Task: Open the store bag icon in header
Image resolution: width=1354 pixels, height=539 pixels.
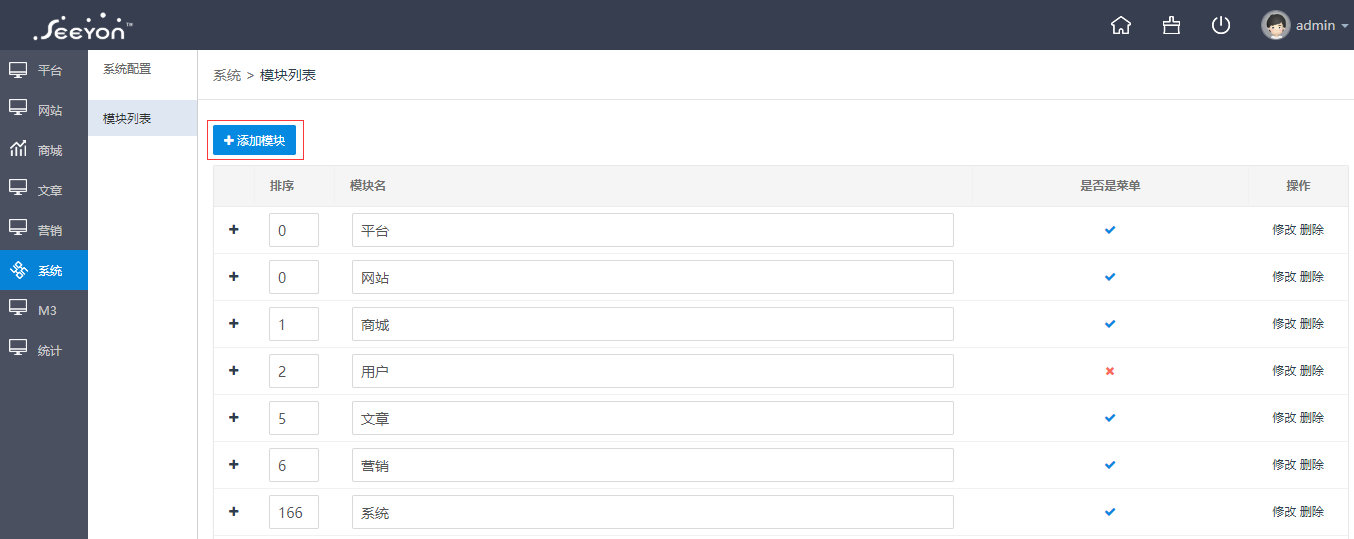Action: [x=1171, y=25]
